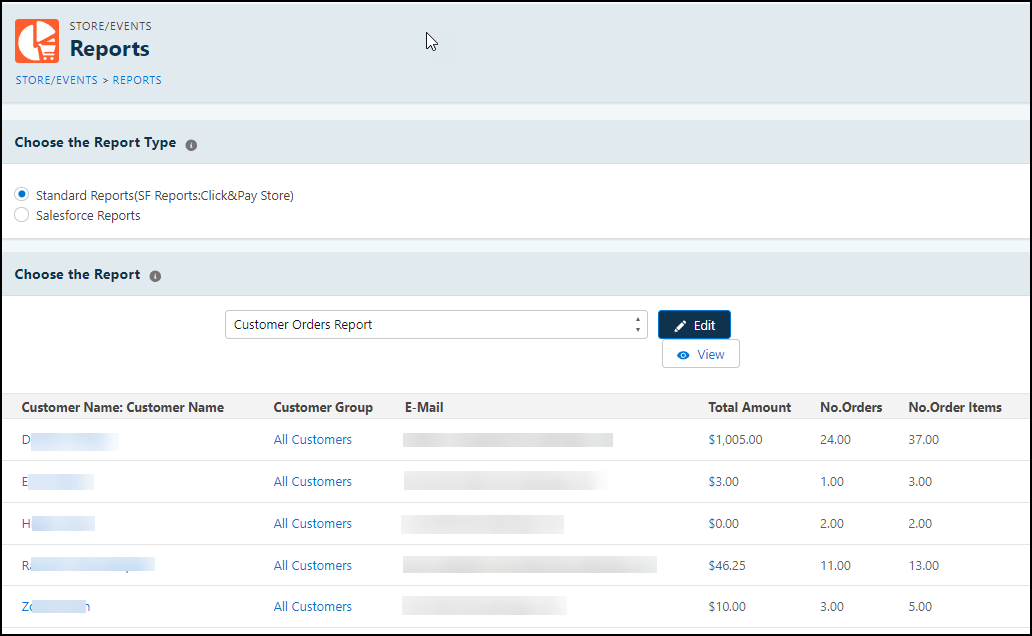Select Salesforce Reports radio button

(22, 215)
